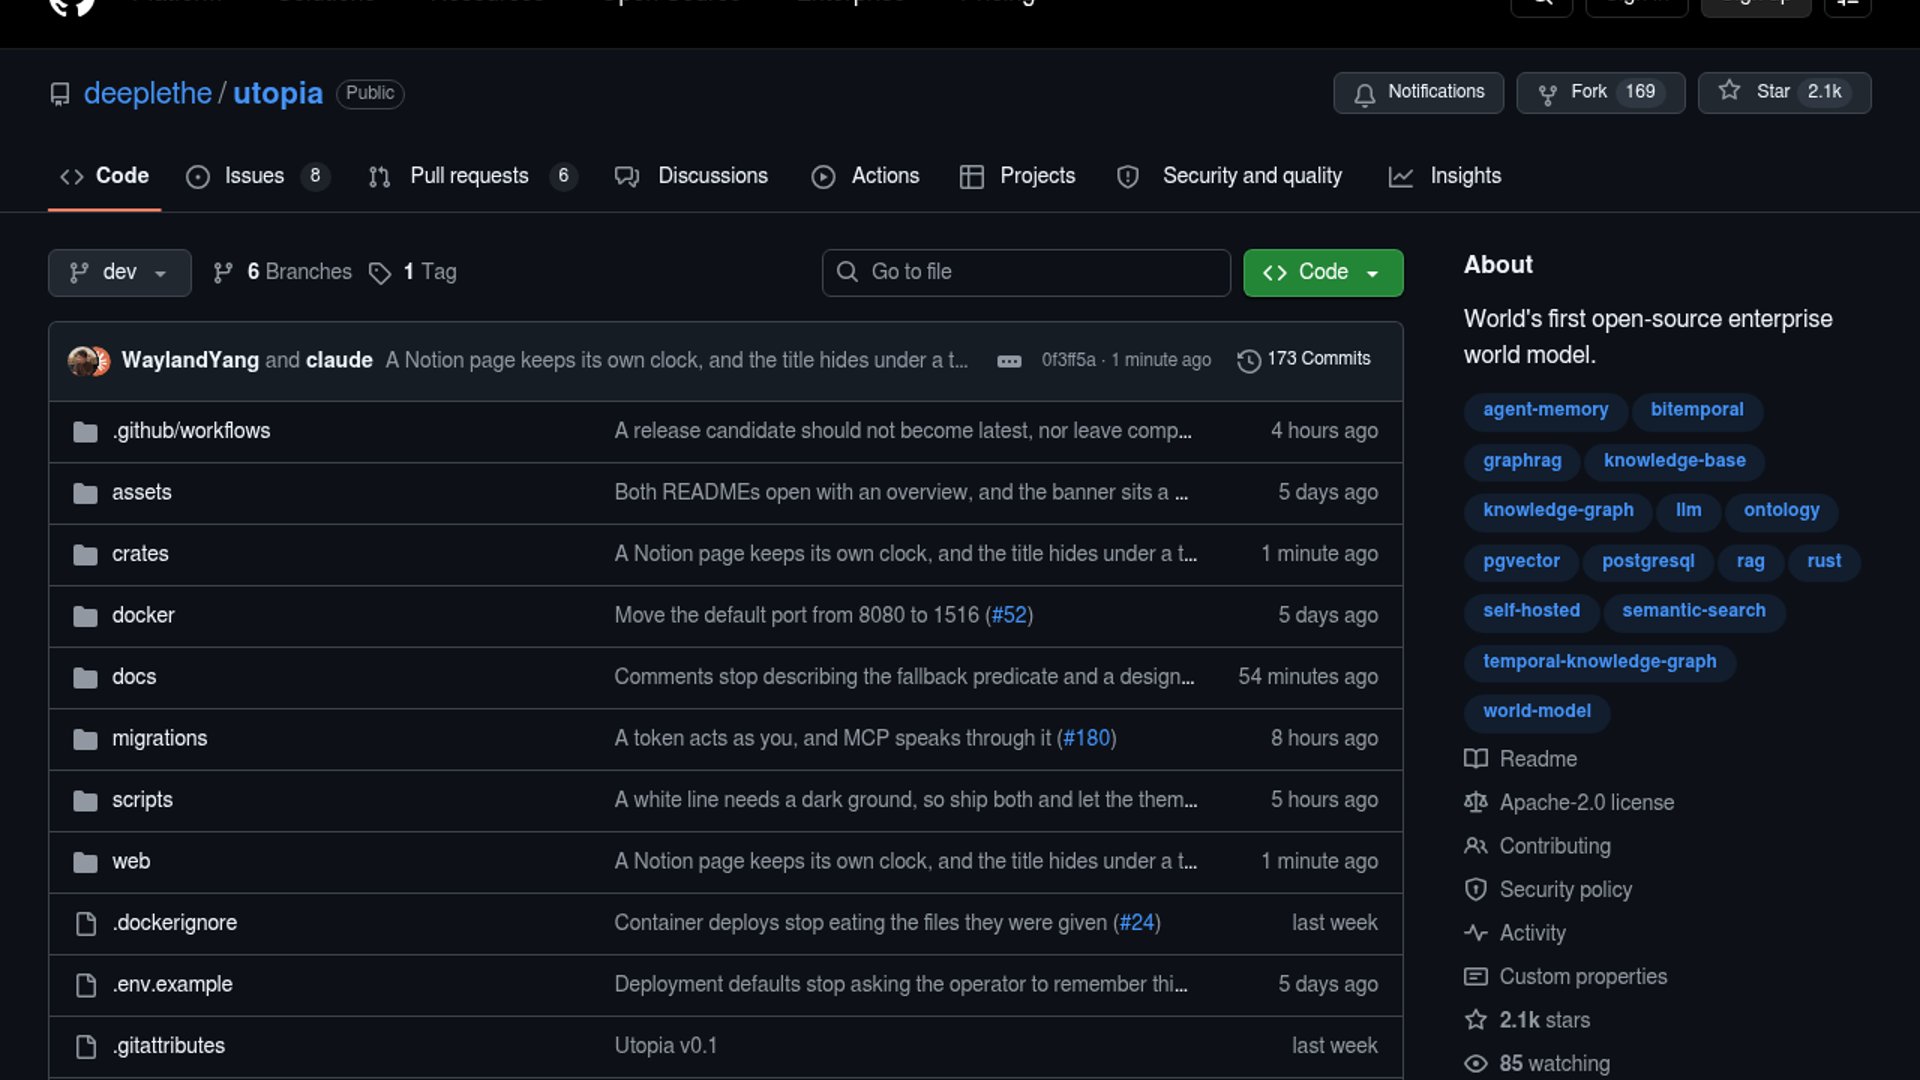Select the ontology topic tag
Viewport: 1920px width, 1080px height.
coord(1781,511)
